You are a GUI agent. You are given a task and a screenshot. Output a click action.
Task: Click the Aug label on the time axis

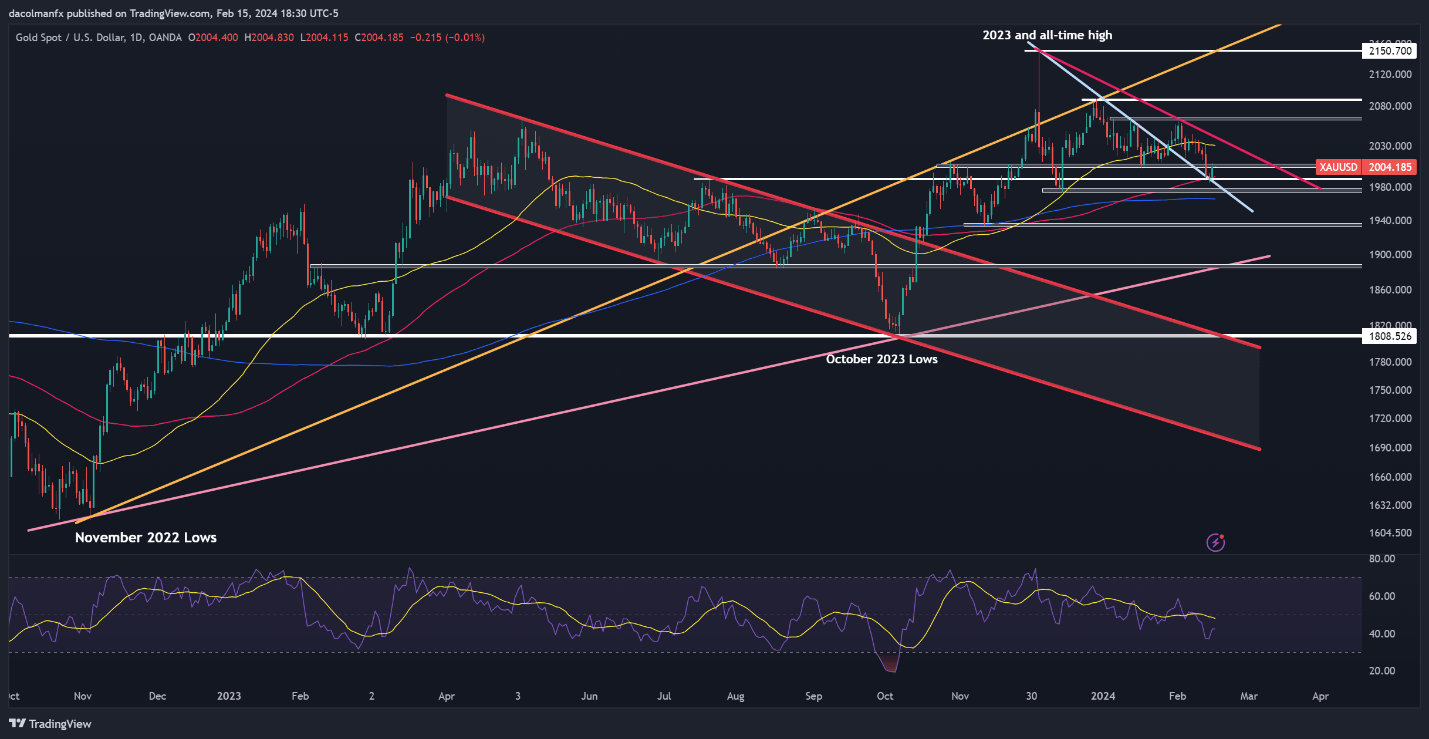point(737,695)
